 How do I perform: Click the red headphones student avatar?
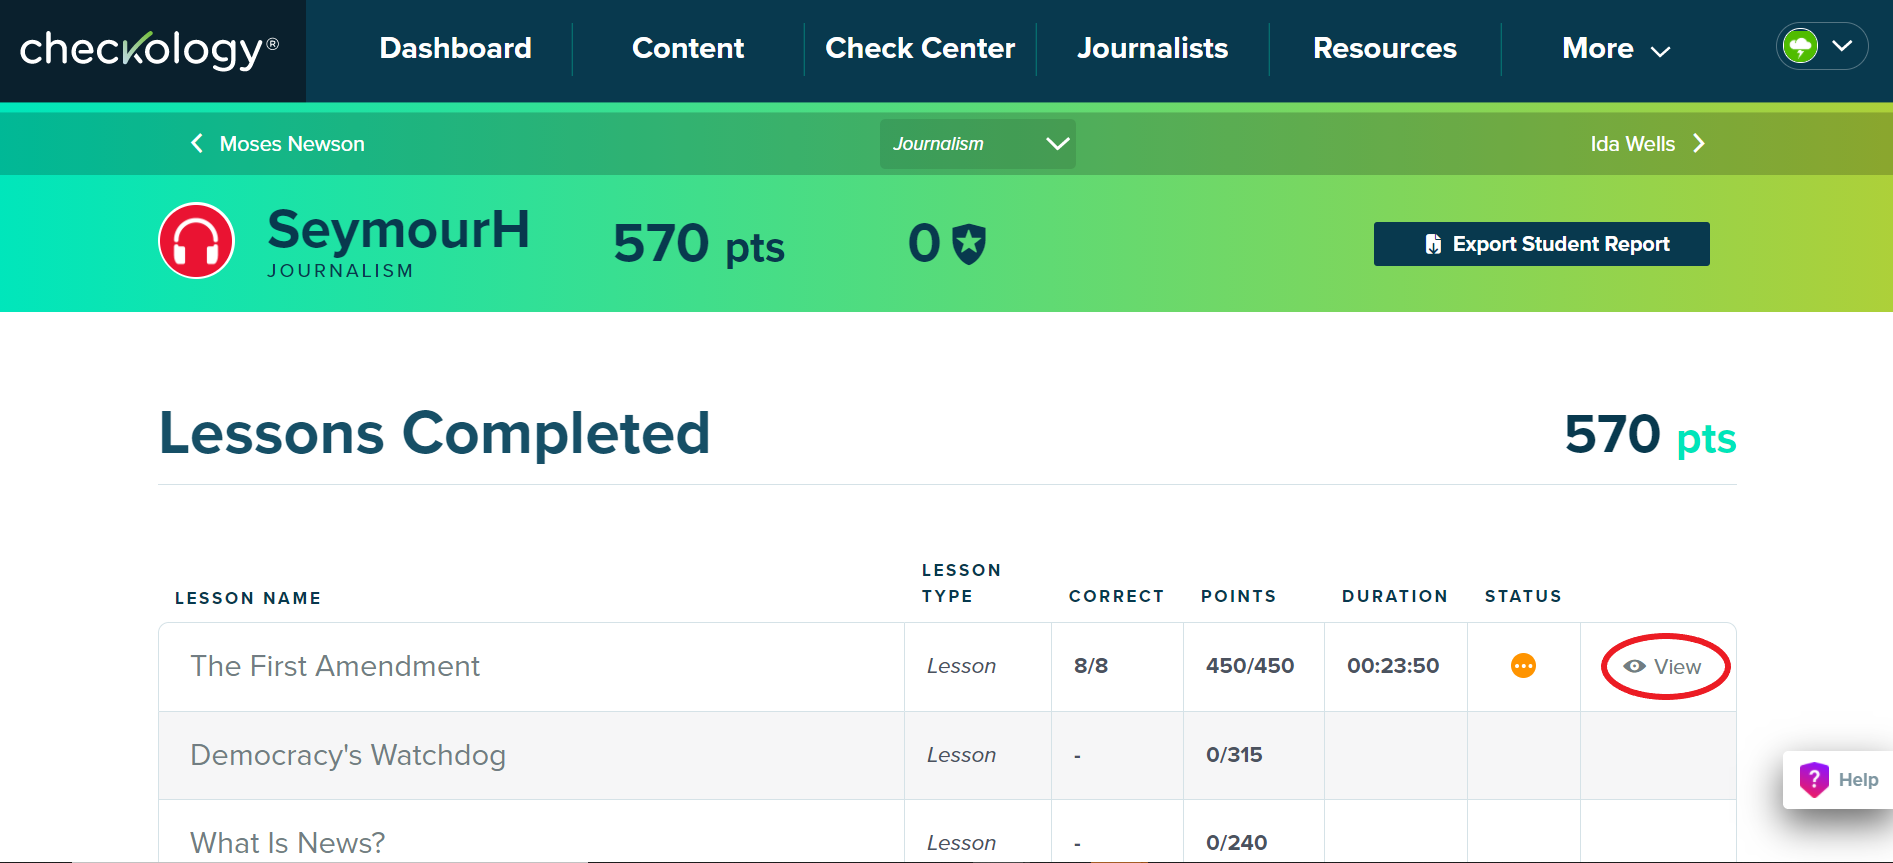197,242
